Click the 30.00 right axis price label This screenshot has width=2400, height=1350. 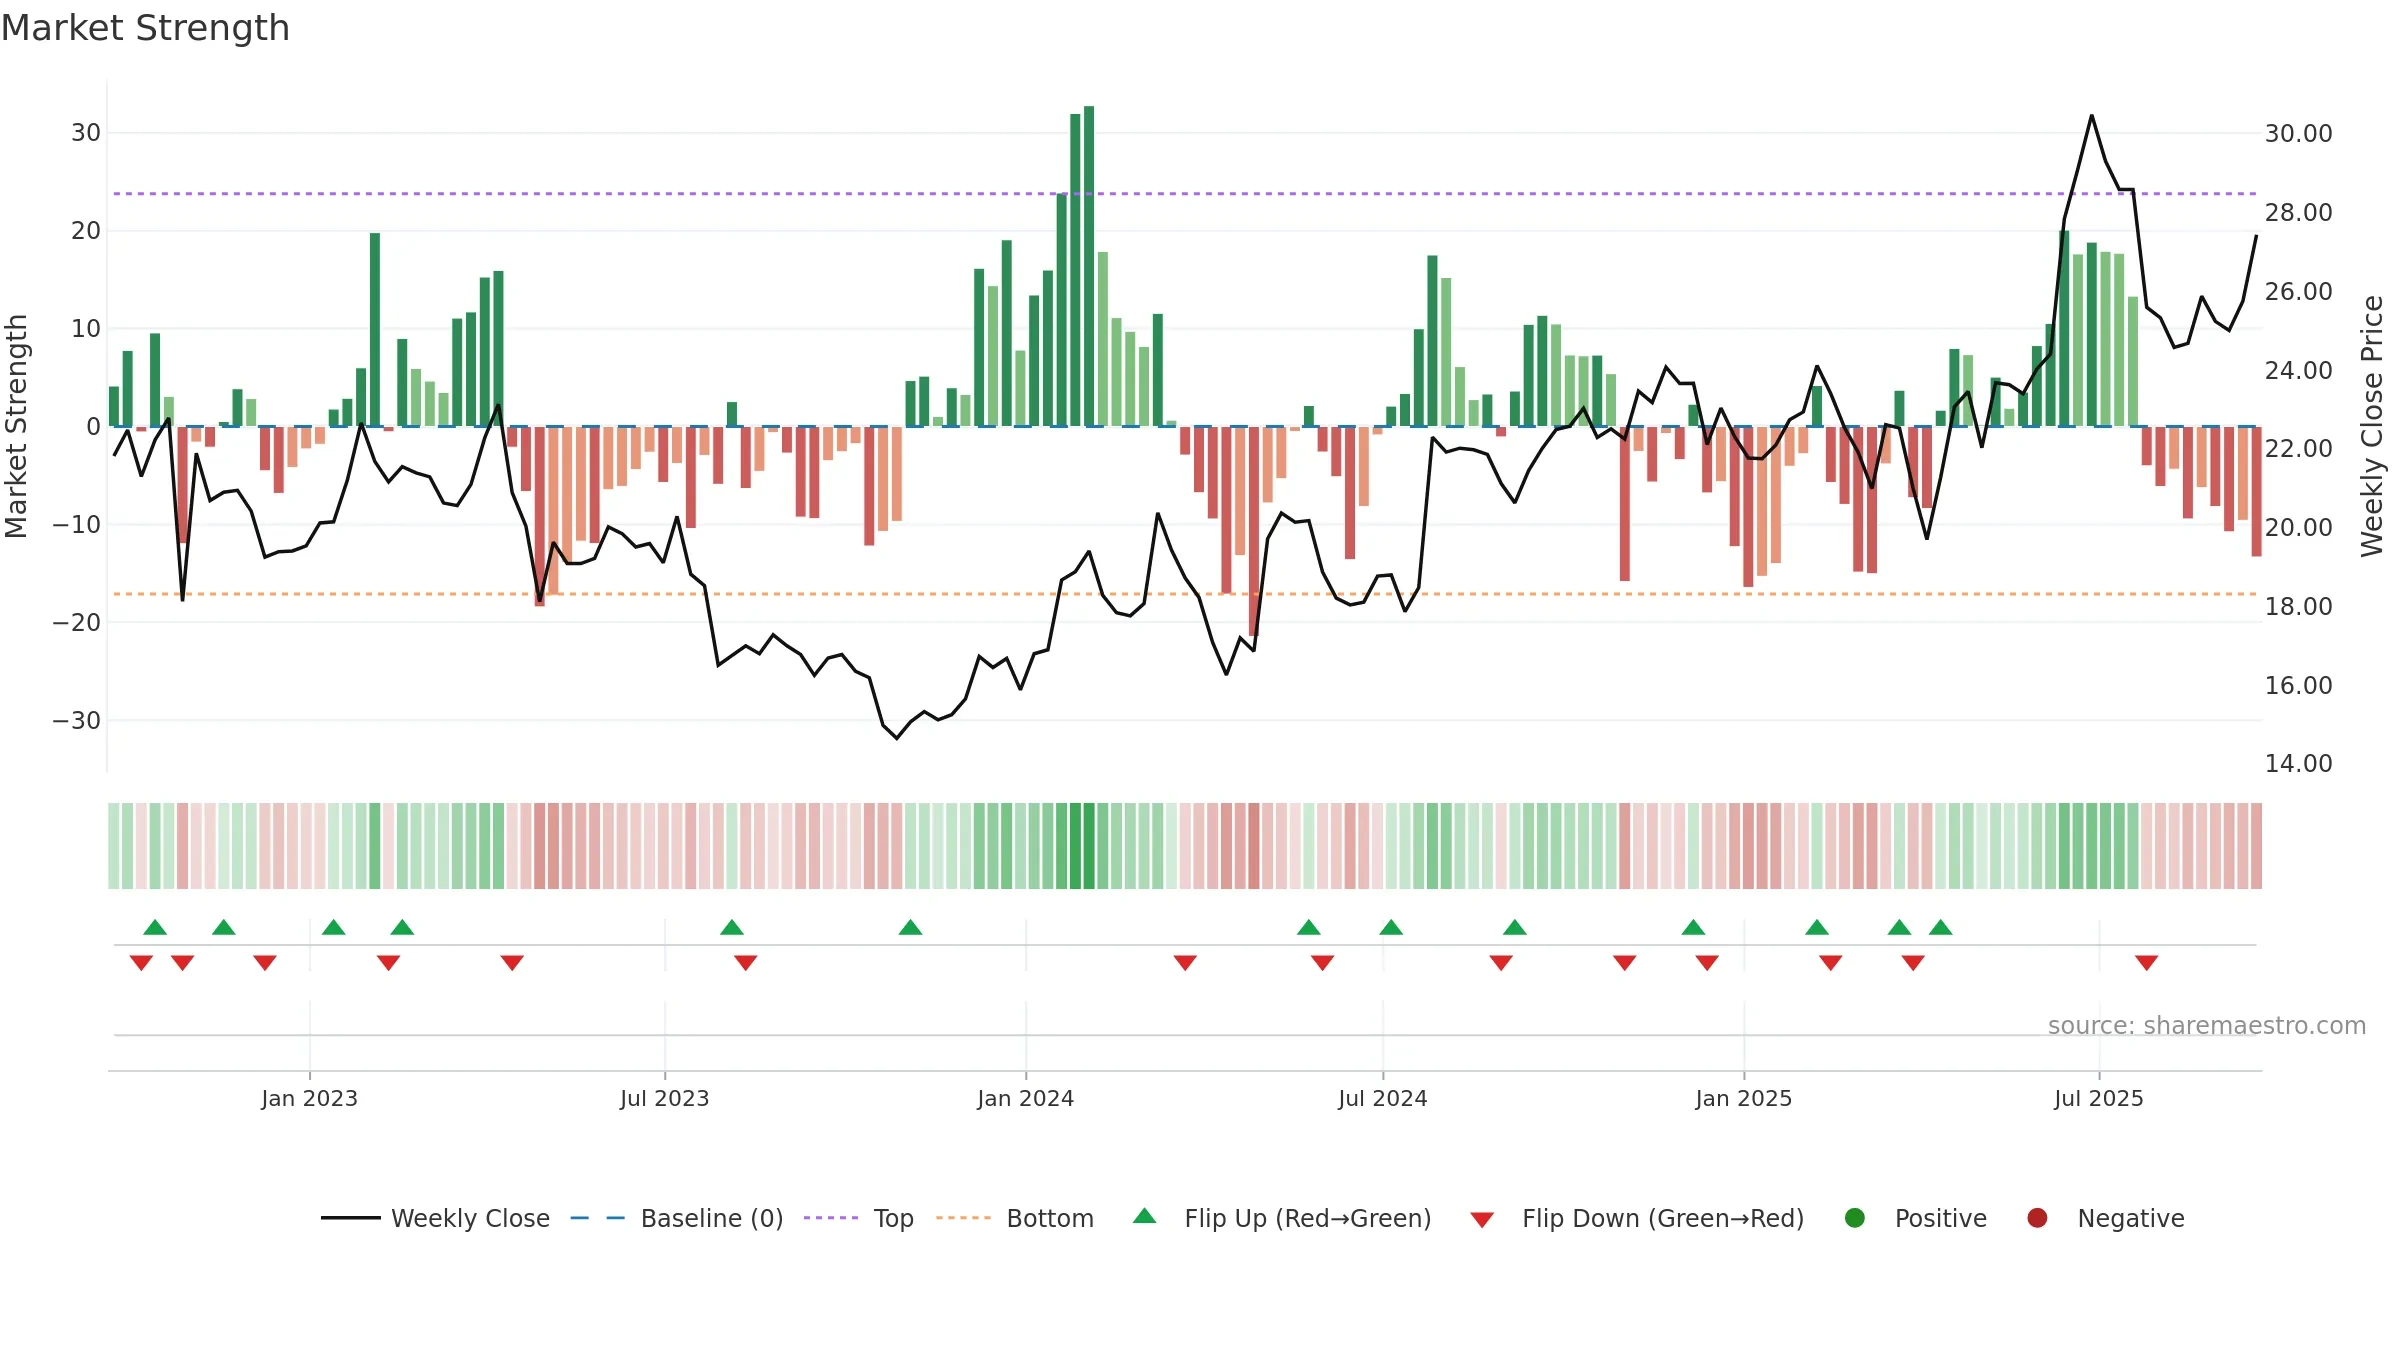pos(2298,133)
